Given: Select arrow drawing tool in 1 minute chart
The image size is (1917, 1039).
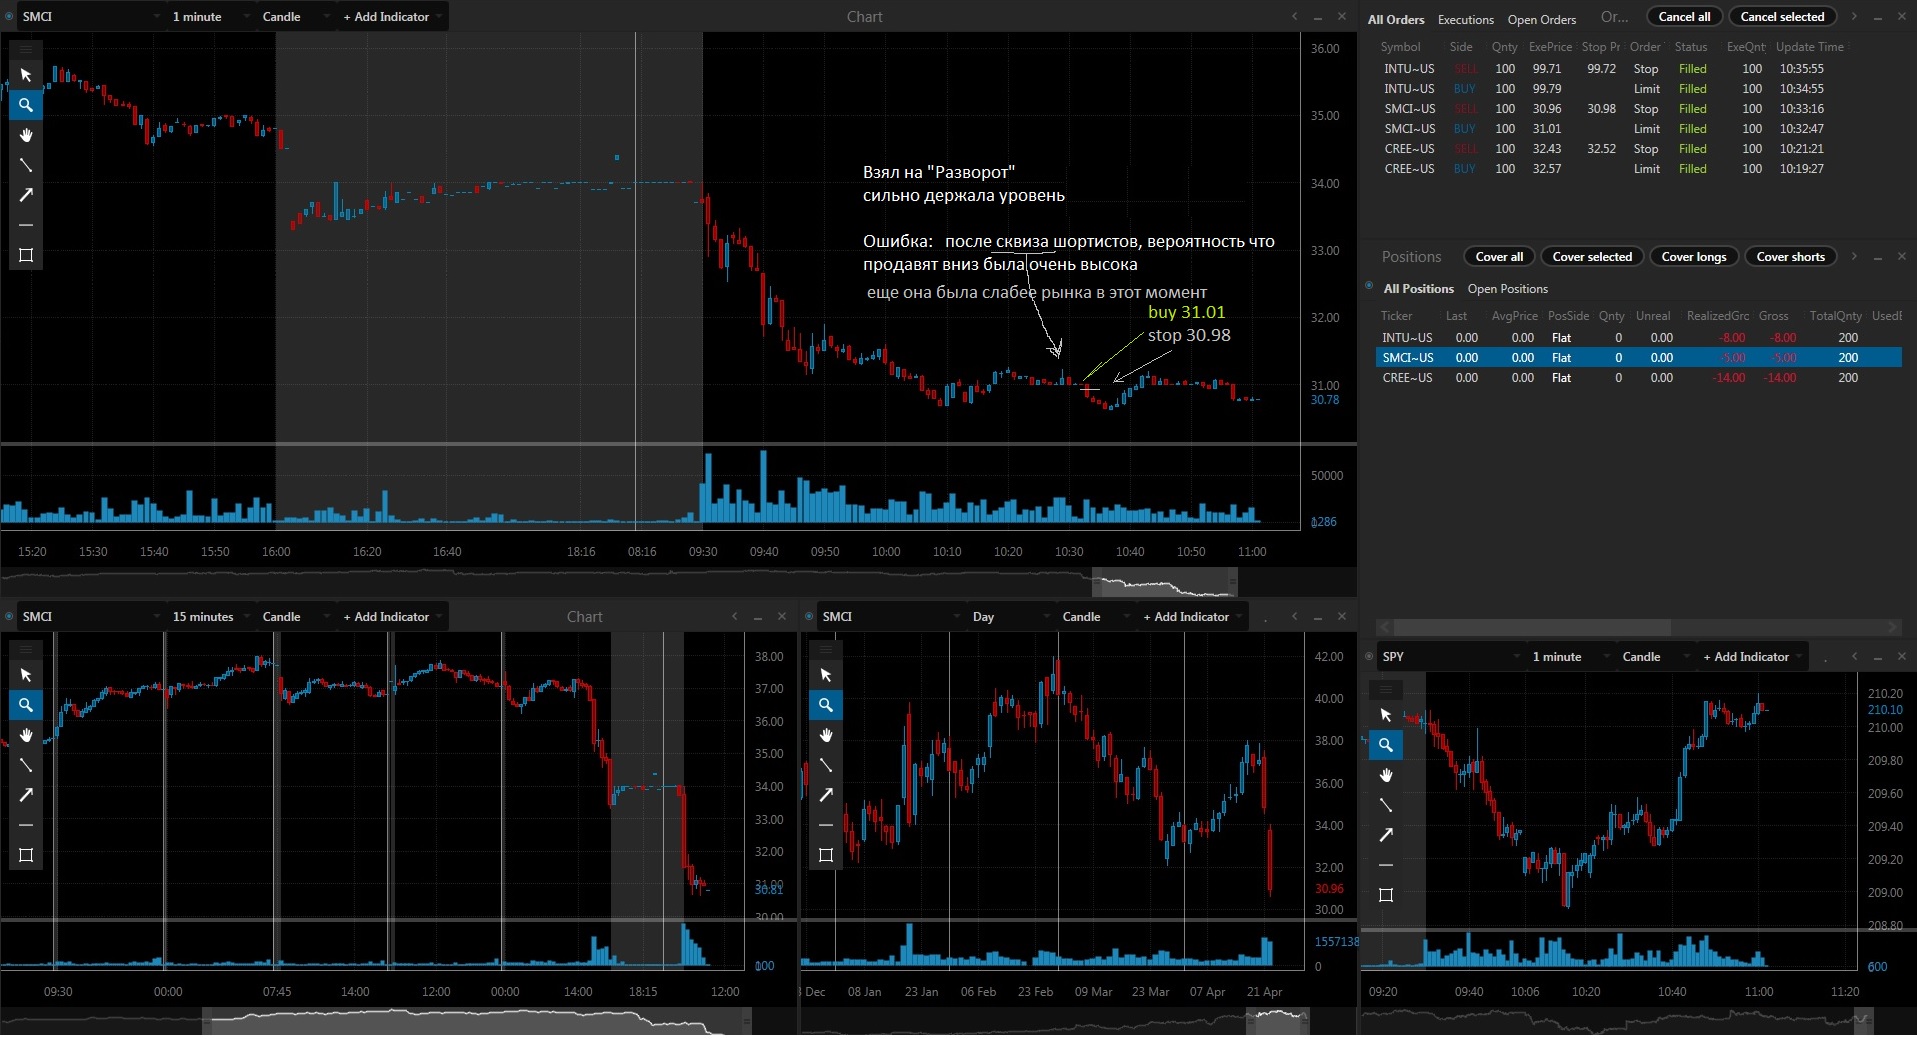Looking at the screenshot, I should (x=26, y=195).
